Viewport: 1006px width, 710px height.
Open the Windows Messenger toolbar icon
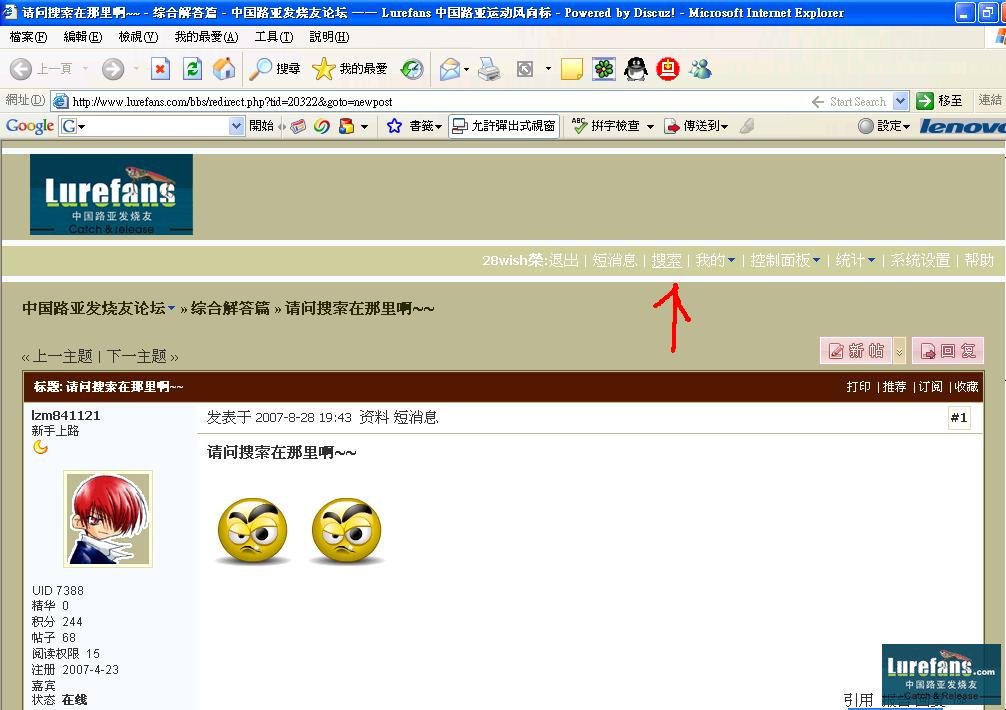700,69
